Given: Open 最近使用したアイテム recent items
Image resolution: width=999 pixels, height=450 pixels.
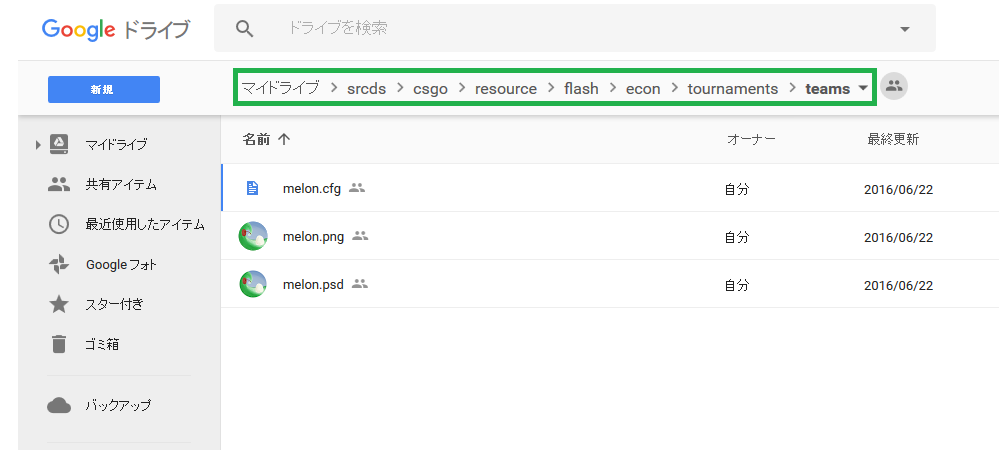Looking at the screenshot, I should [144, 224].
